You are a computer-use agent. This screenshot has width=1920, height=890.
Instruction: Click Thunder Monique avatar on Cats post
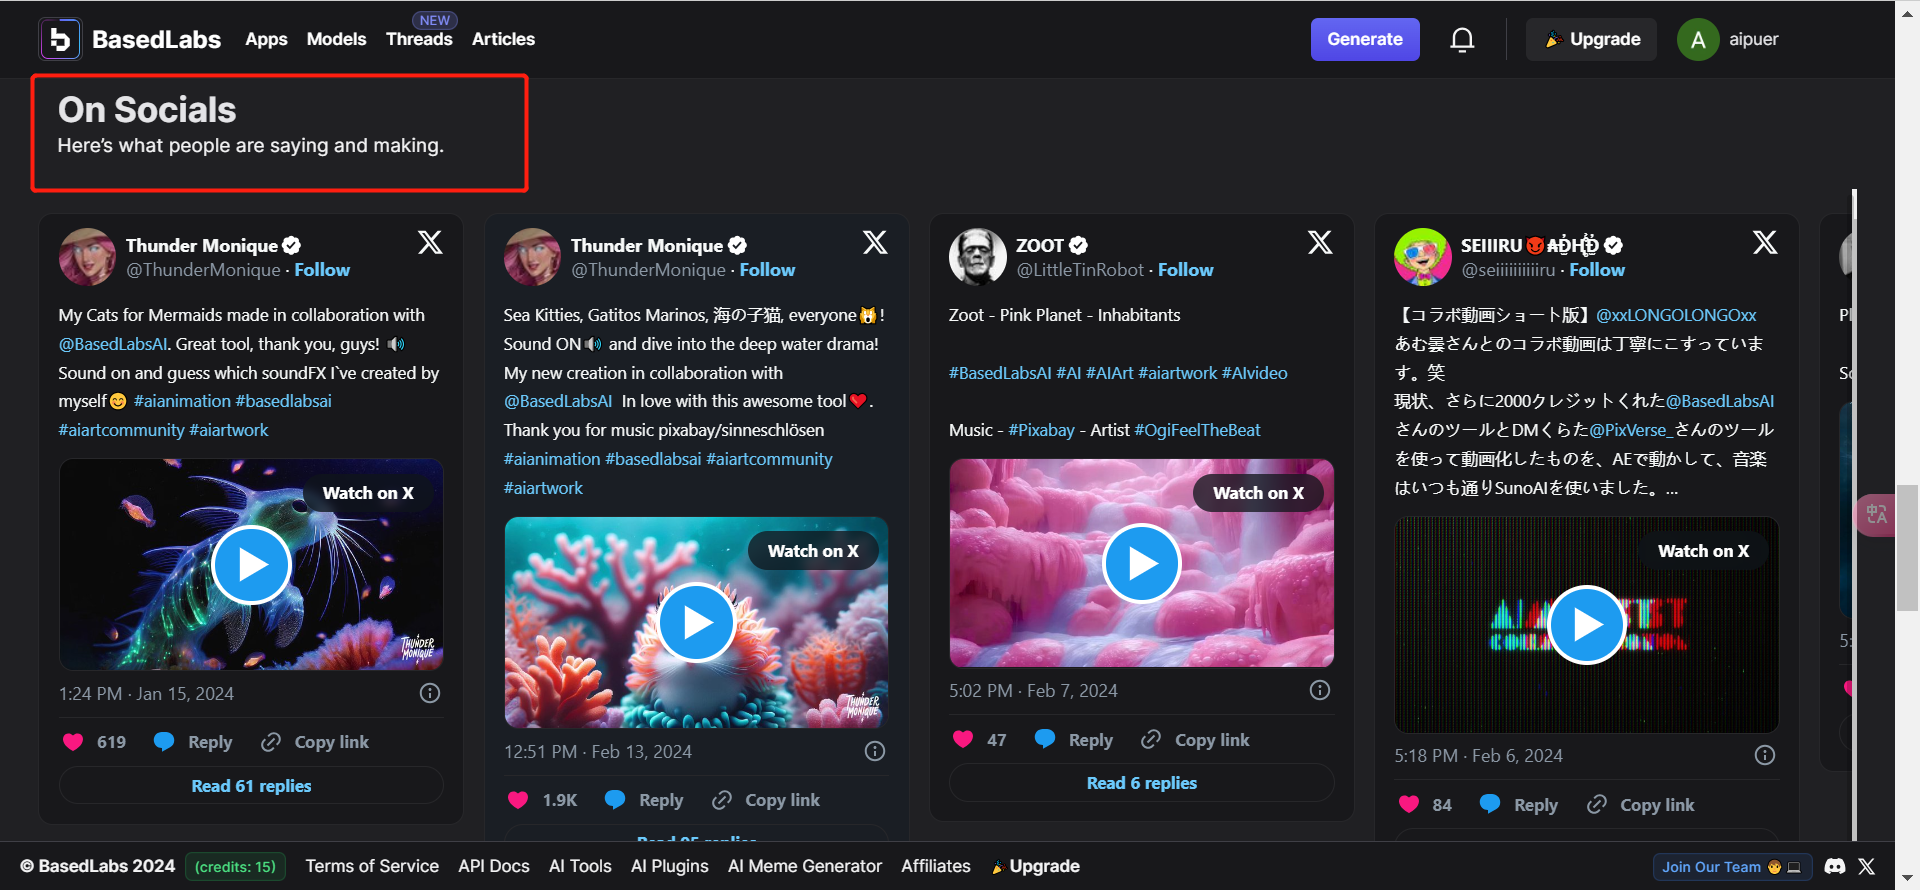[x=87, y=257]
